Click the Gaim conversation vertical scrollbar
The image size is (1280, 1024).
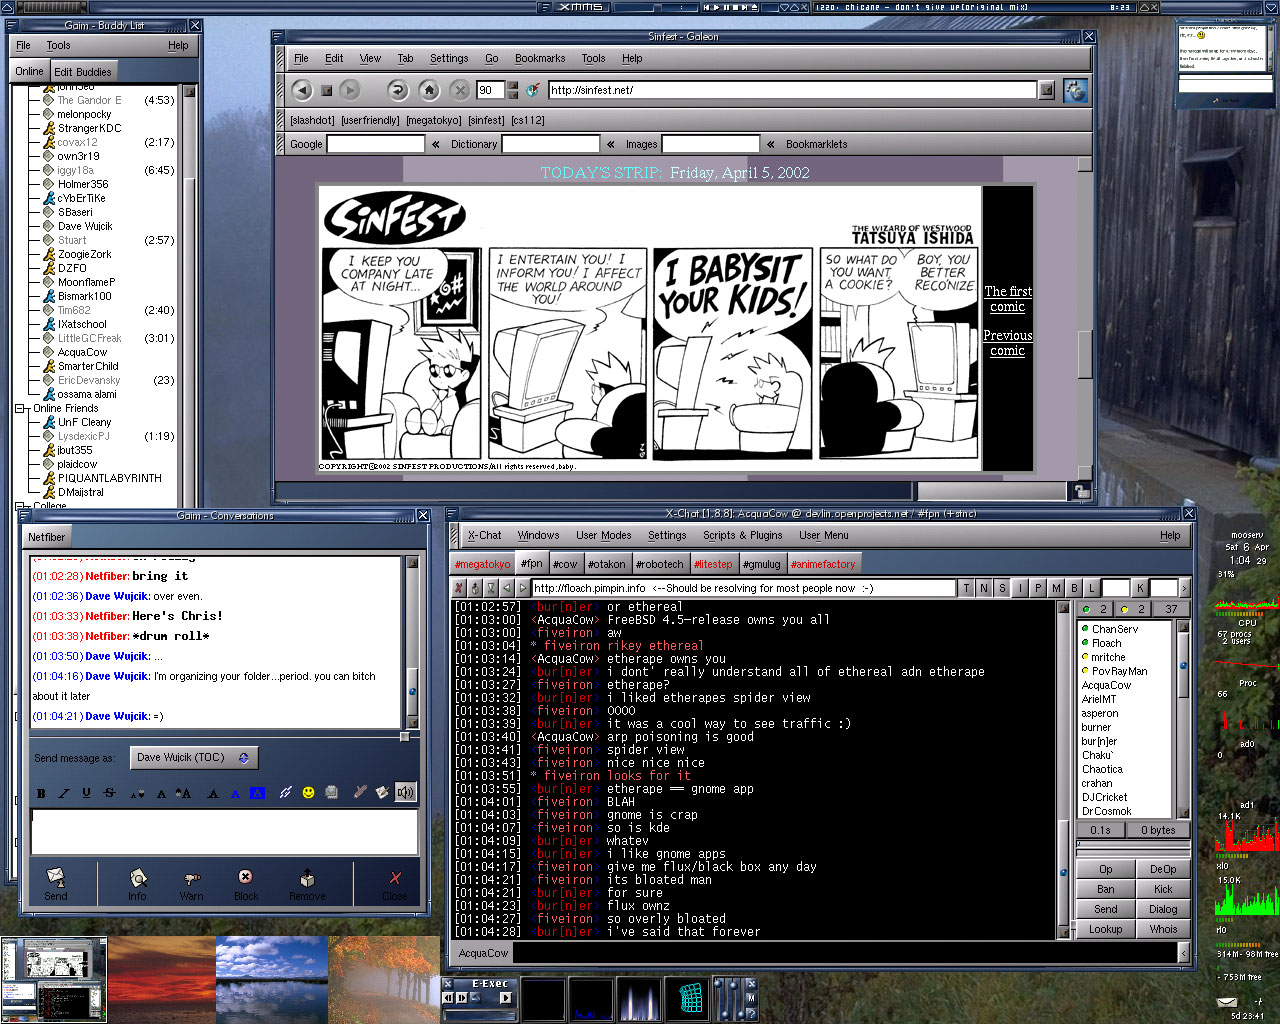[411, 643]
